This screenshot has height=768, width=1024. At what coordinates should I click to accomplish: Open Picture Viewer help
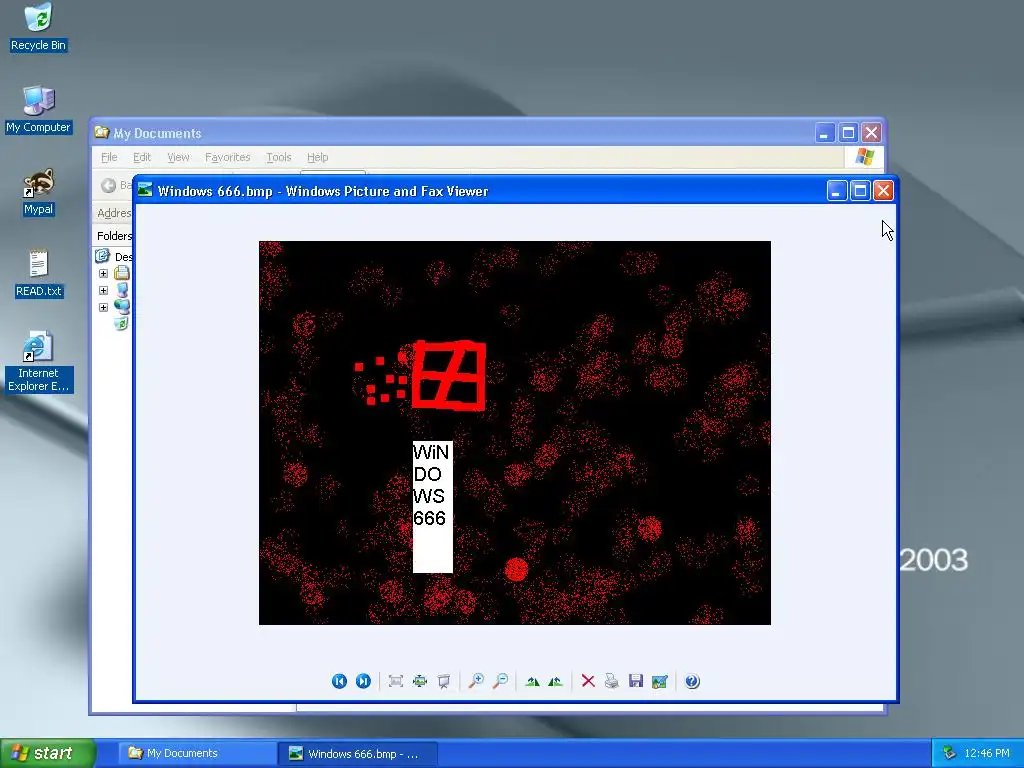pos(692,681)
